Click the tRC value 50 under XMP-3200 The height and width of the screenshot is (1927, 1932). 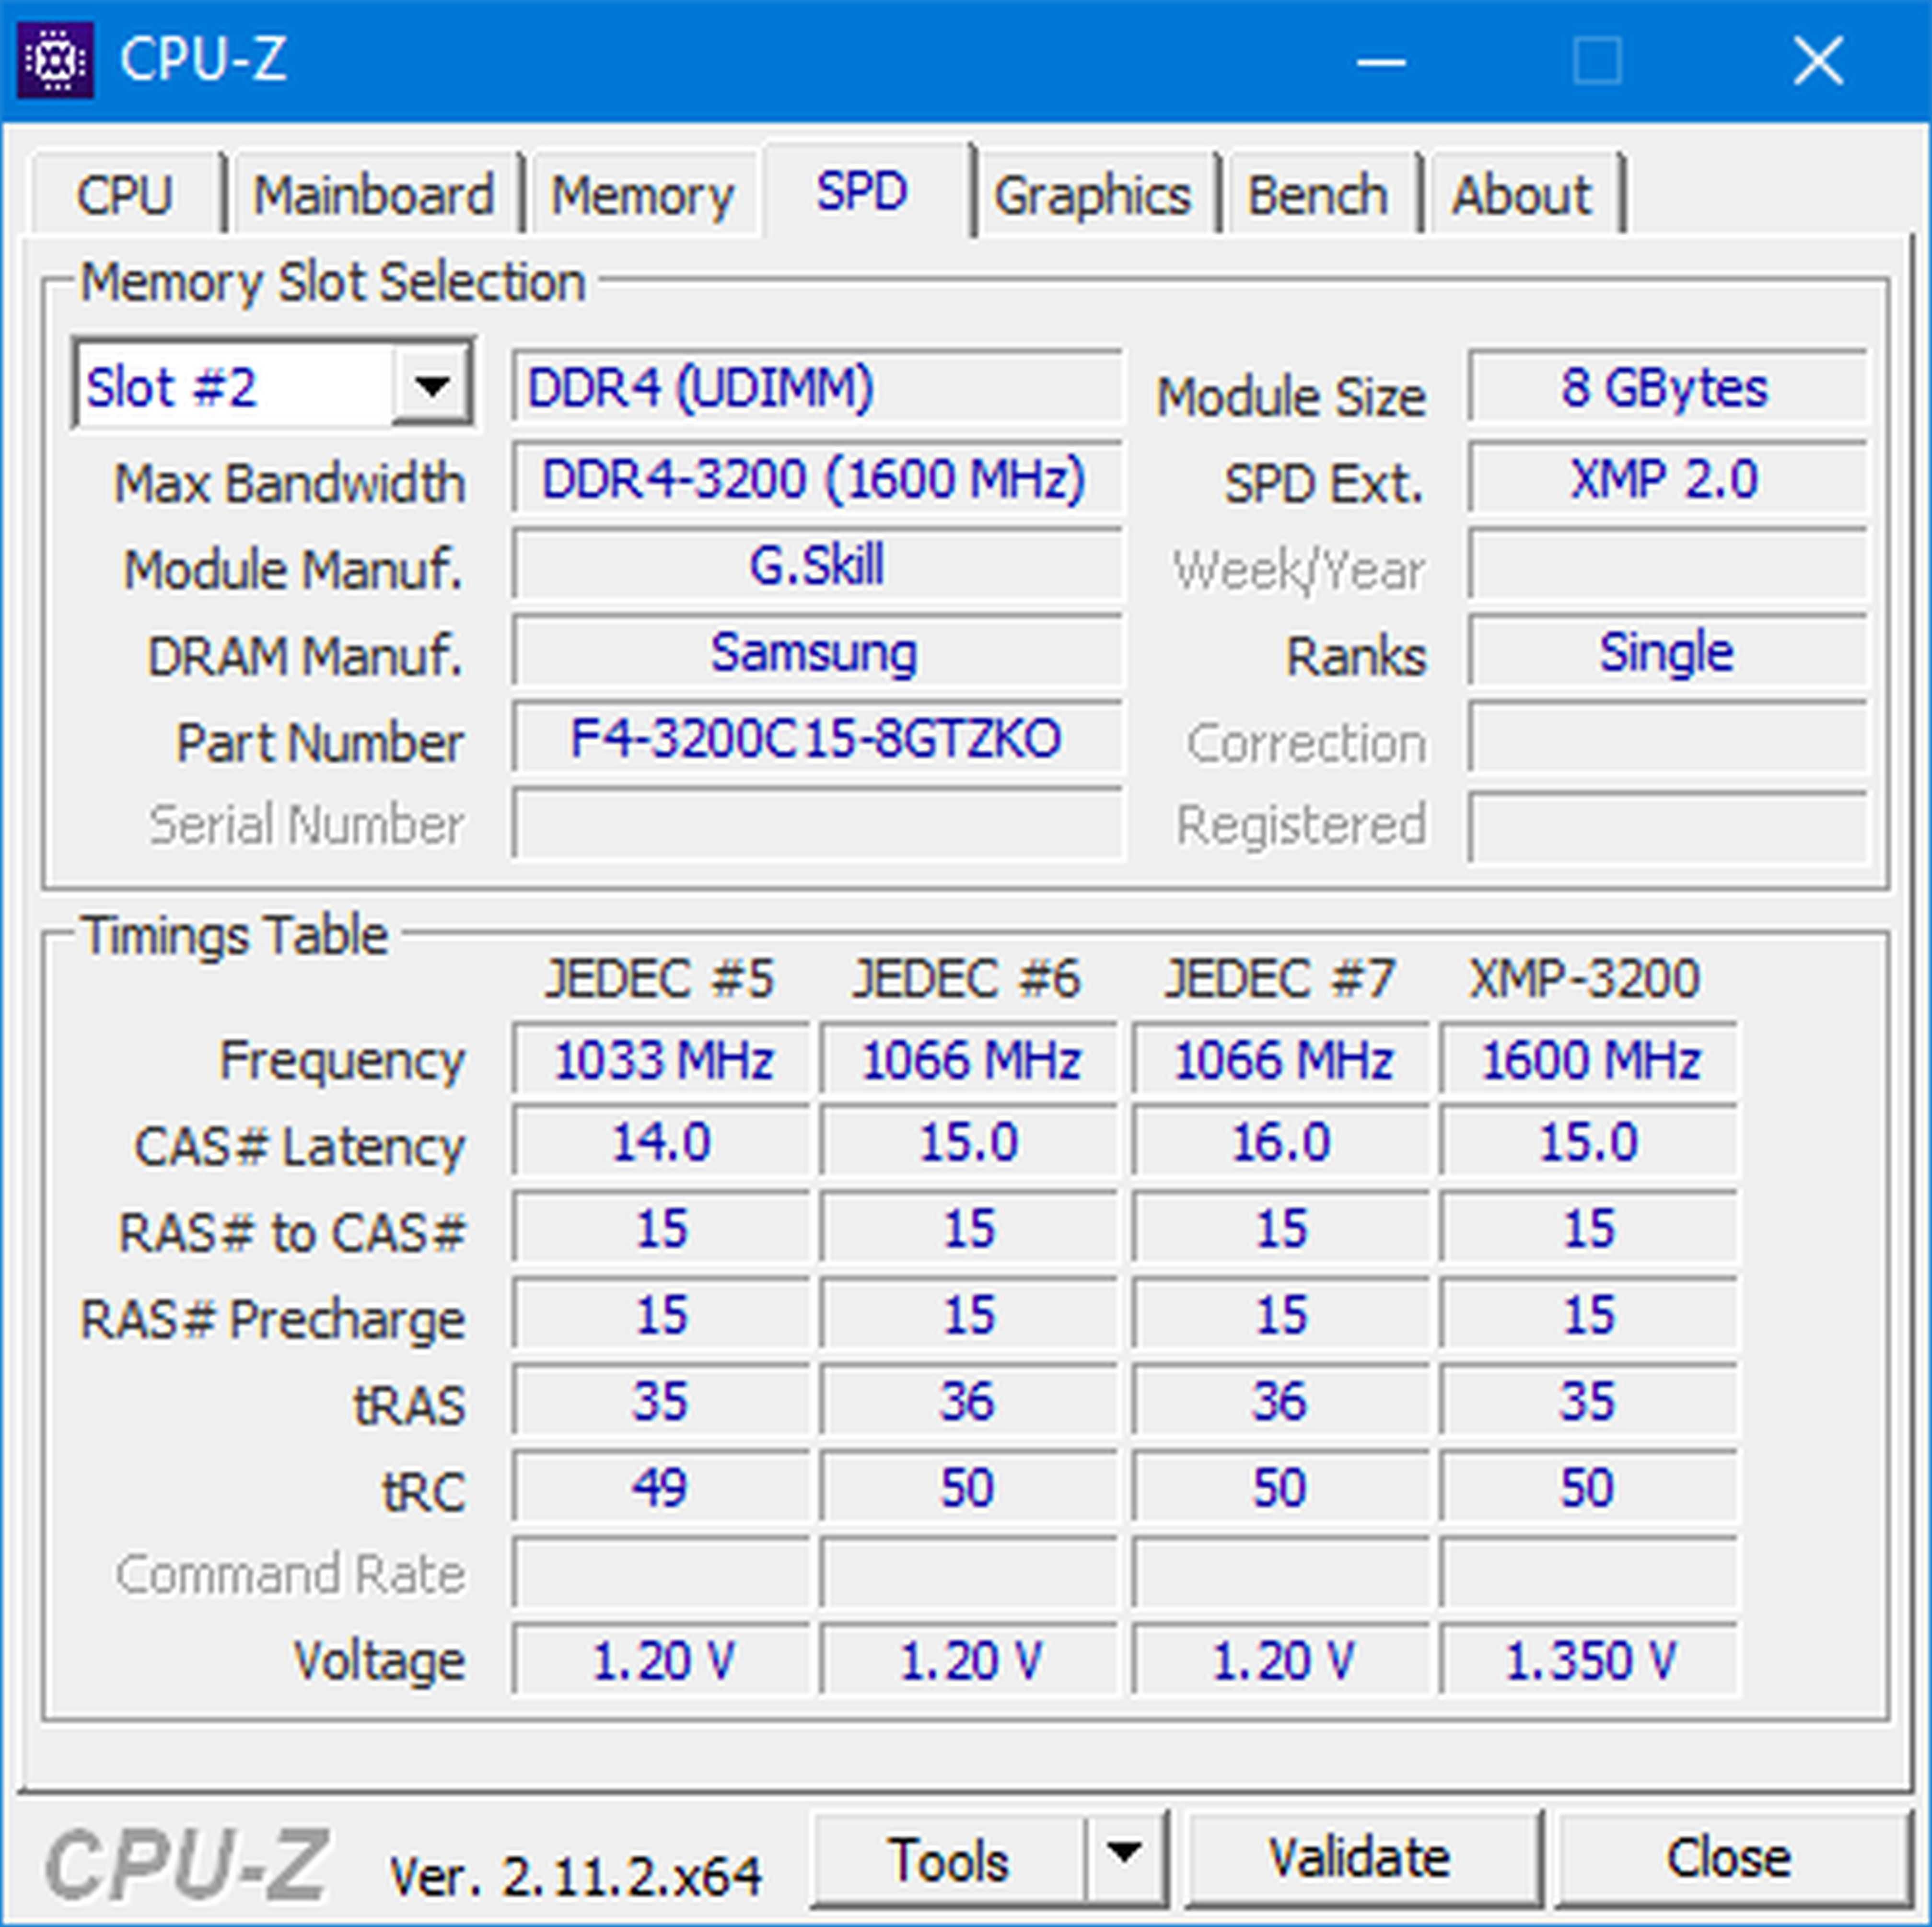[1590, 1488]
